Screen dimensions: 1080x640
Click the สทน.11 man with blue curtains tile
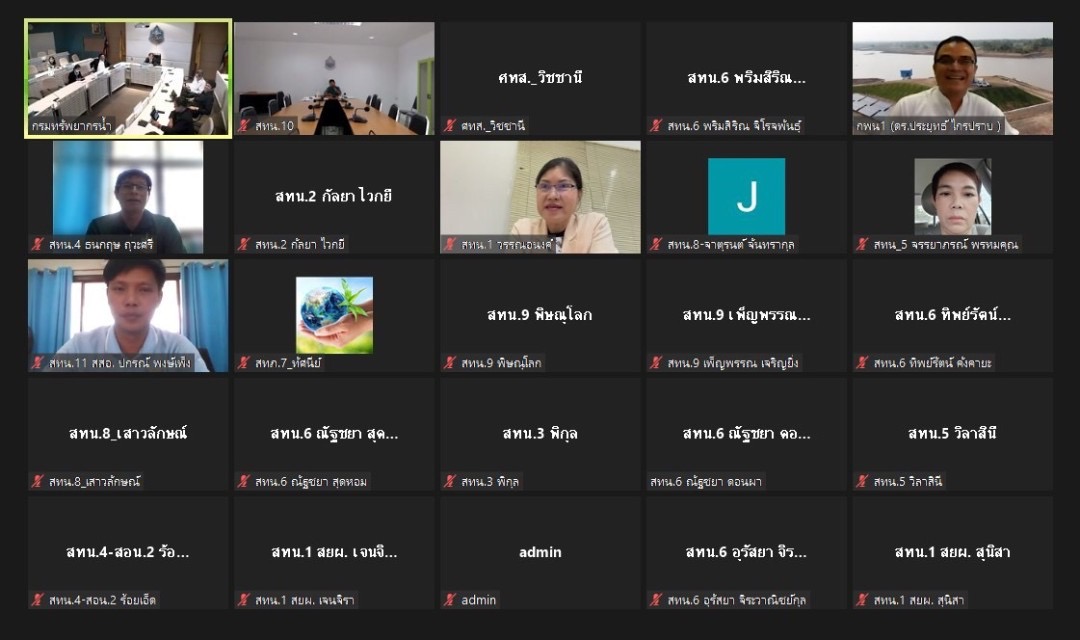tap(128, 316)
